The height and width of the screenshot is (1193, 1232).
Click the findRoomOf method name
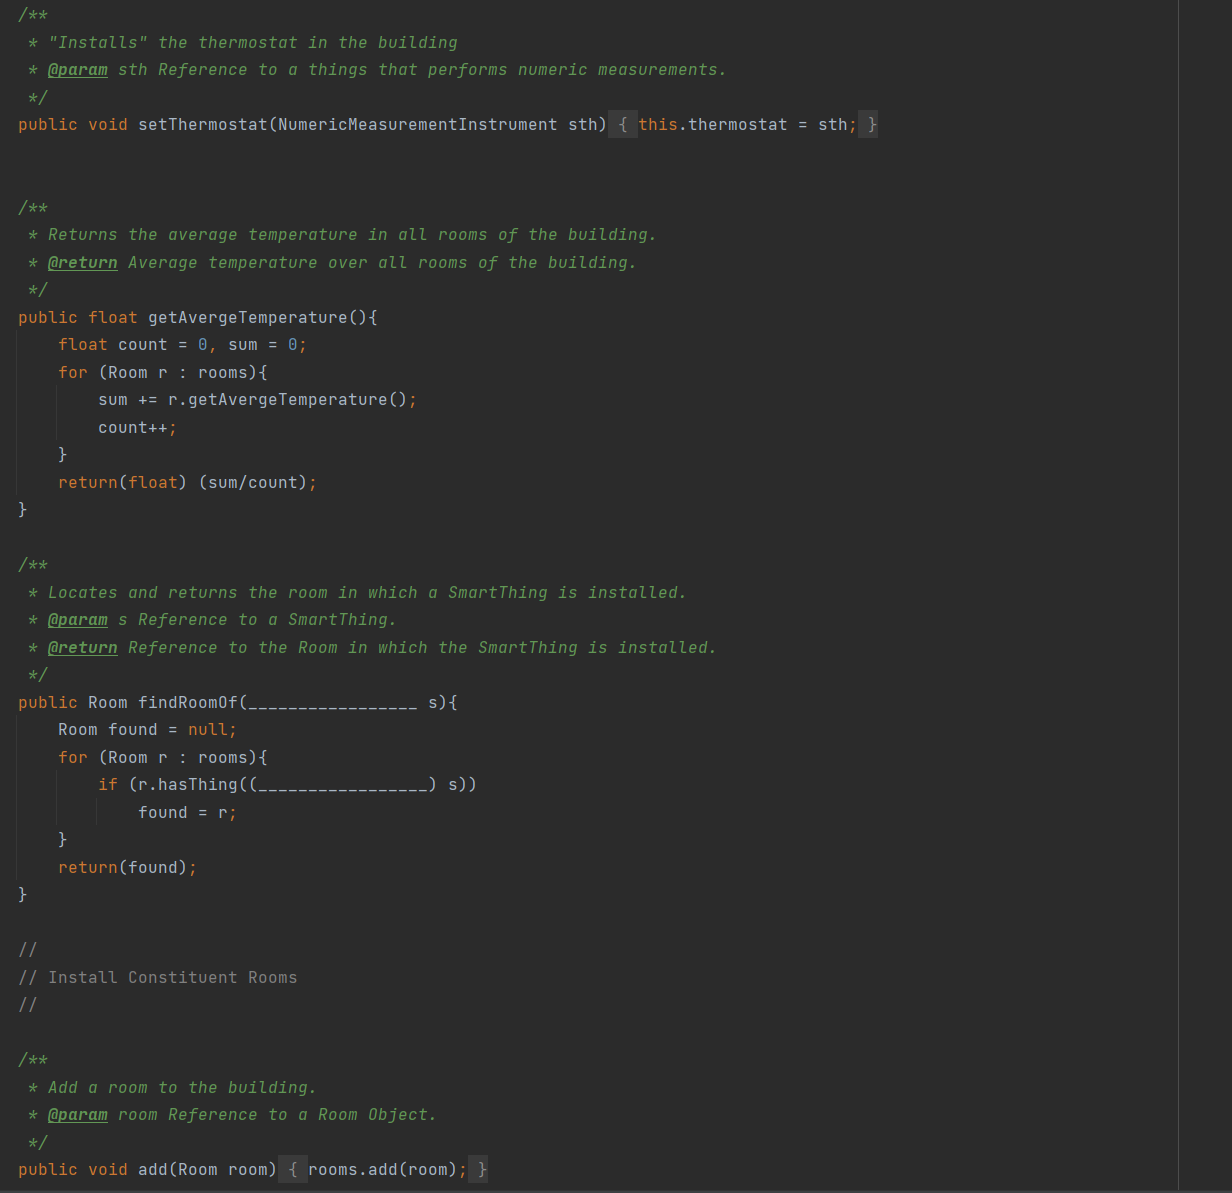188,703
